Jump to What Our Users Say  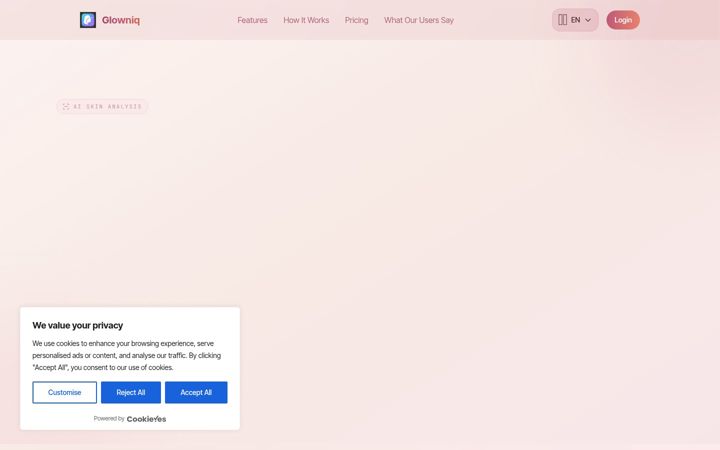click(419, 20)
